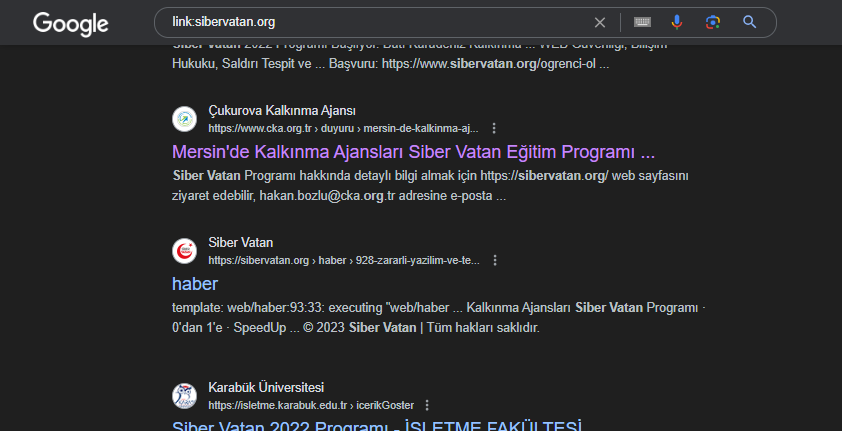Click the isletme.karabuk.edu.tr URL breadcrumb

[310, 405]
